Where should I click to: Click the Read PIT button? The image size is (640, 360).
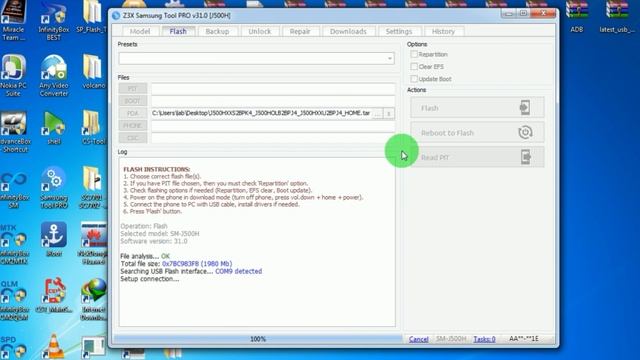point(477,157)
